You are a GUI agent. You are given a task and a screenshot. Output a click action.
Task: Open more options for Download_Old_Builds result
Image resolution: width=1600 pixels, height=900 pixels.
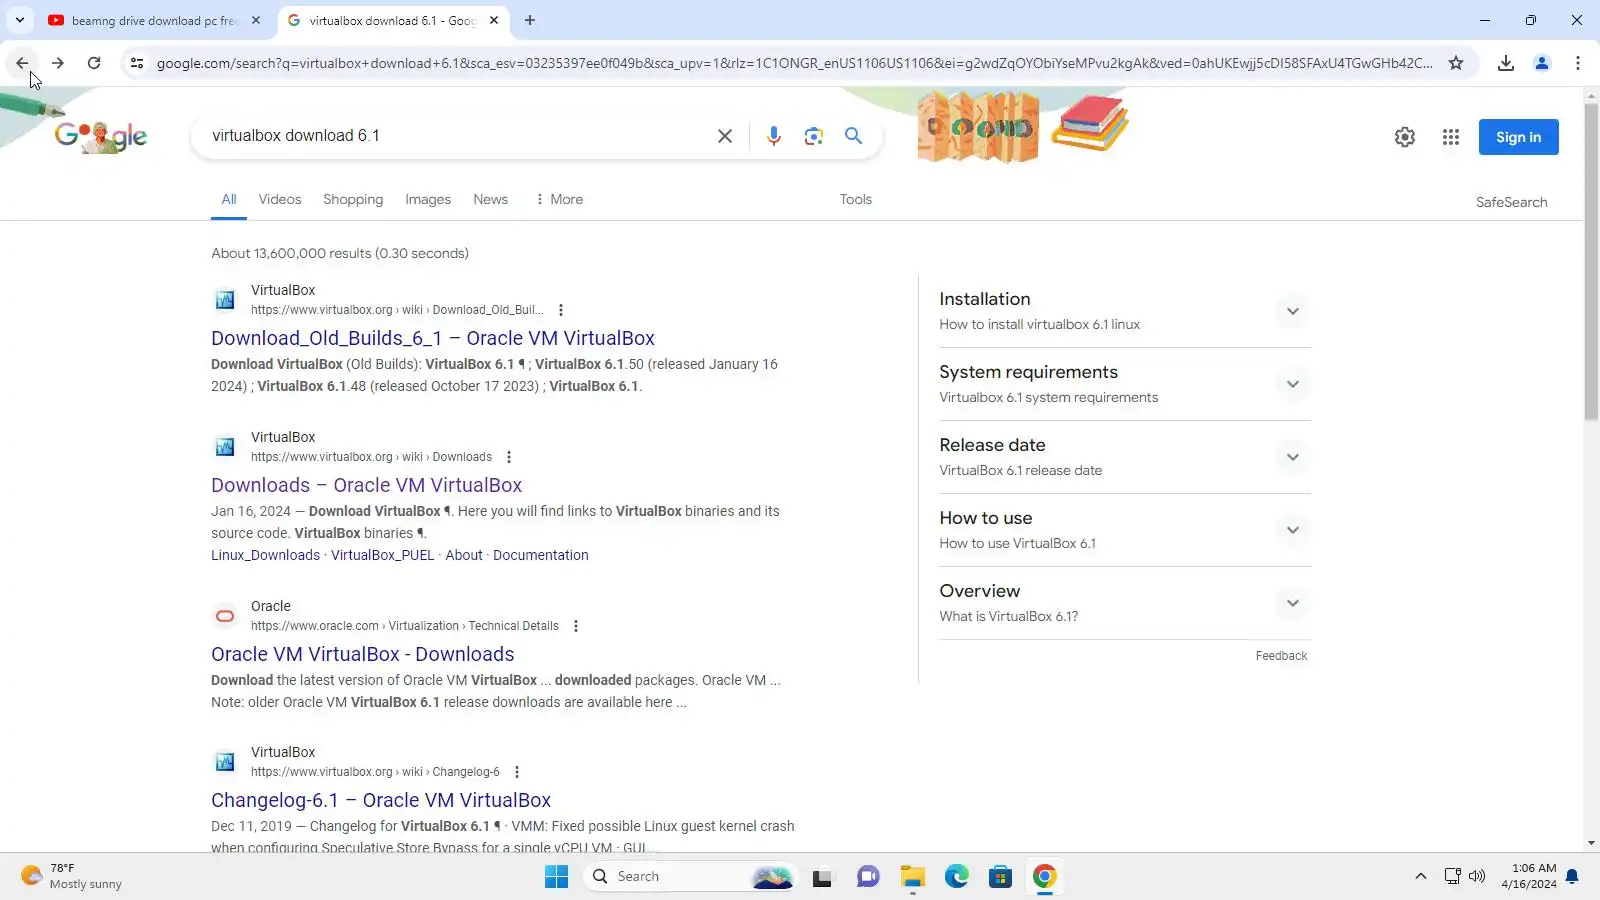[561, 310]
